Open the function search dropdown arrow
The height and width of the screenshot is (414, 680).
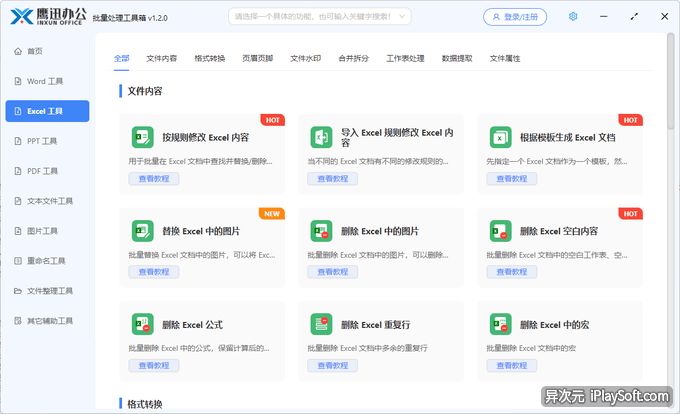click(x=402, y=16)
